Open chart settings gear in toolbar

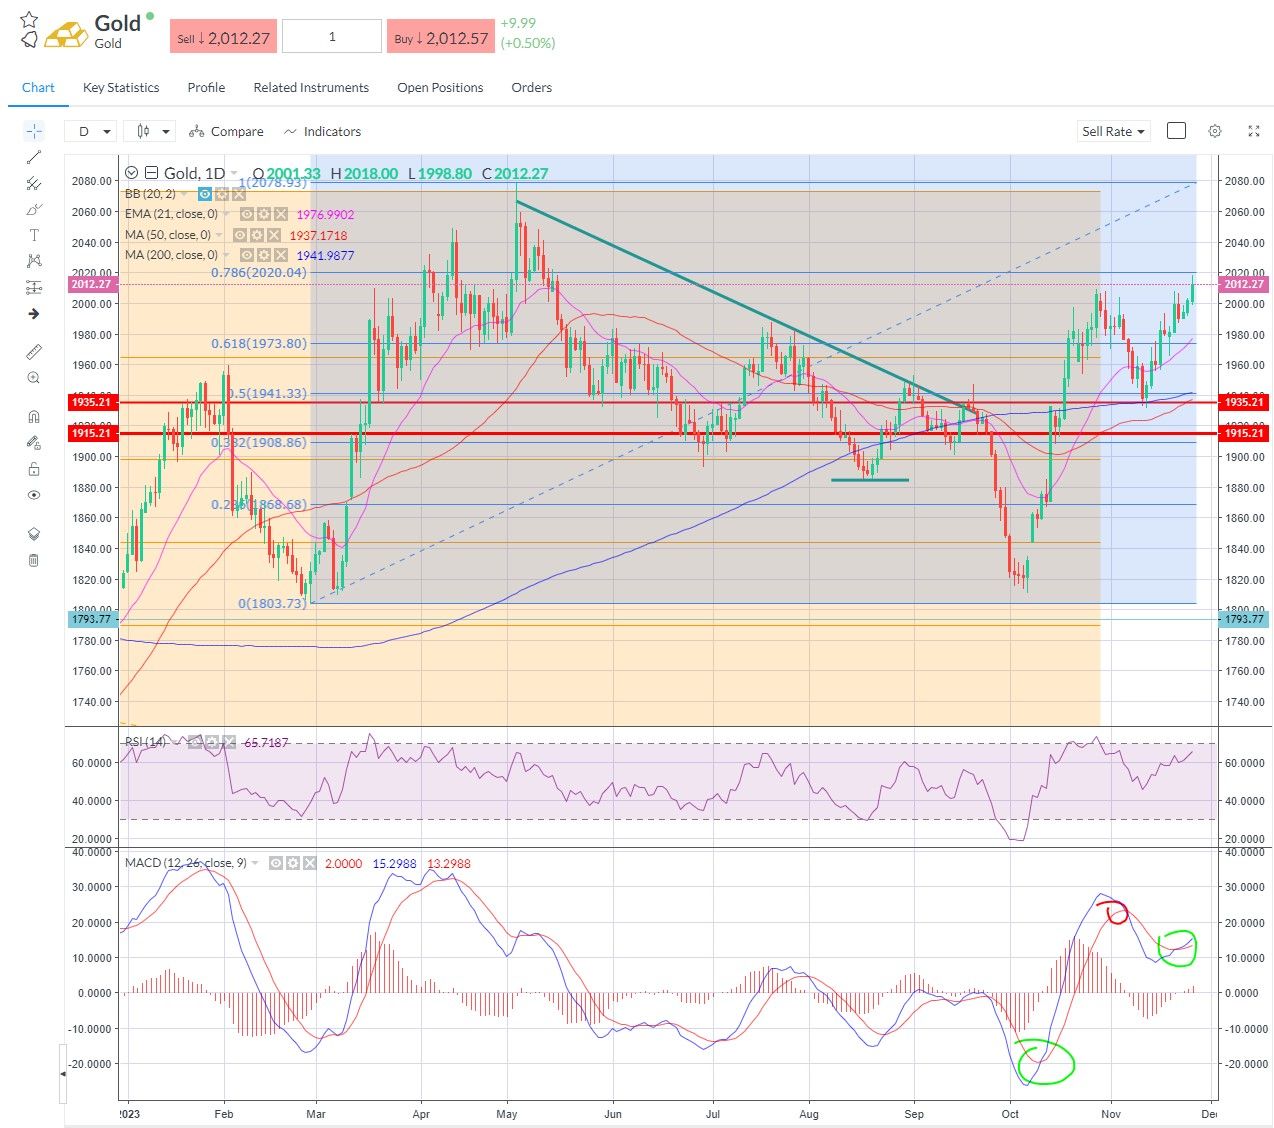point(1215,131)
